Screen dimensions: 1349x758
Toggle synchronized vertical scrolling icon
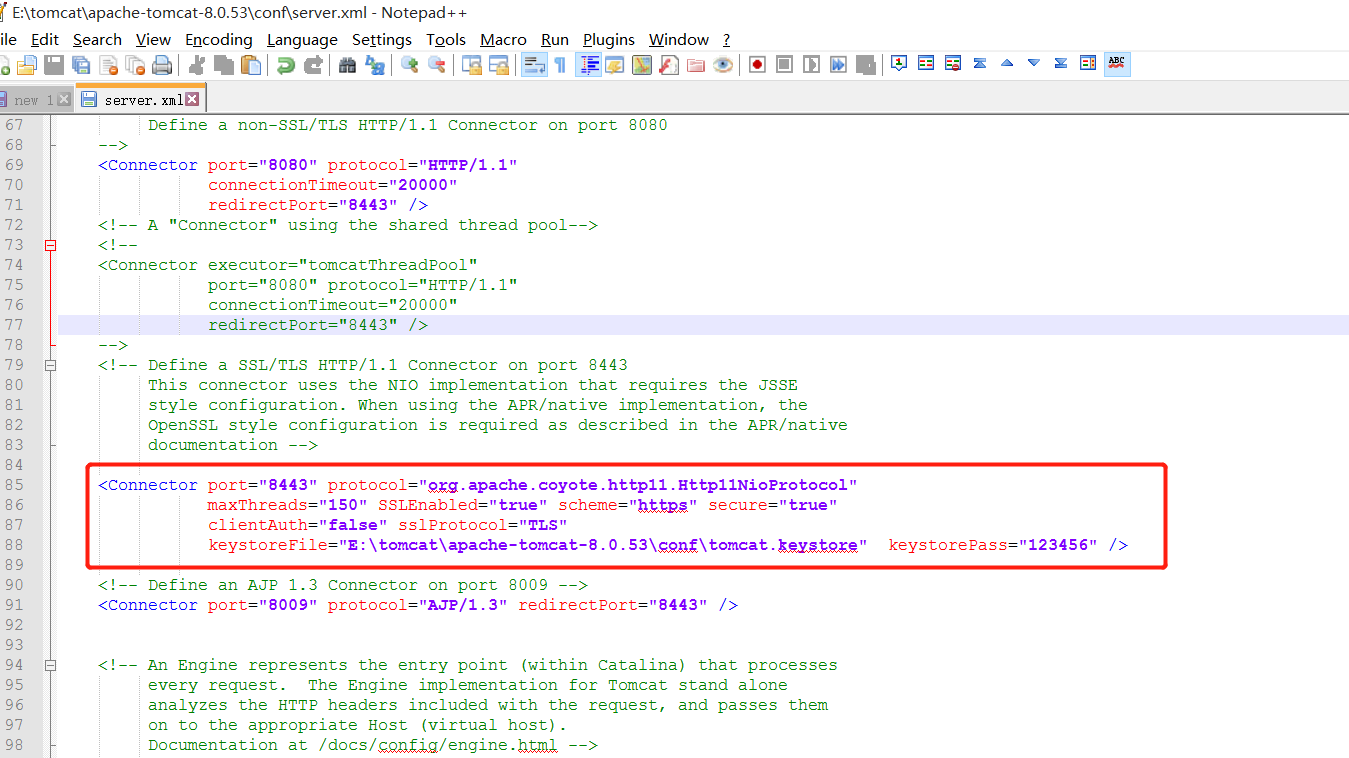(472, 65)
